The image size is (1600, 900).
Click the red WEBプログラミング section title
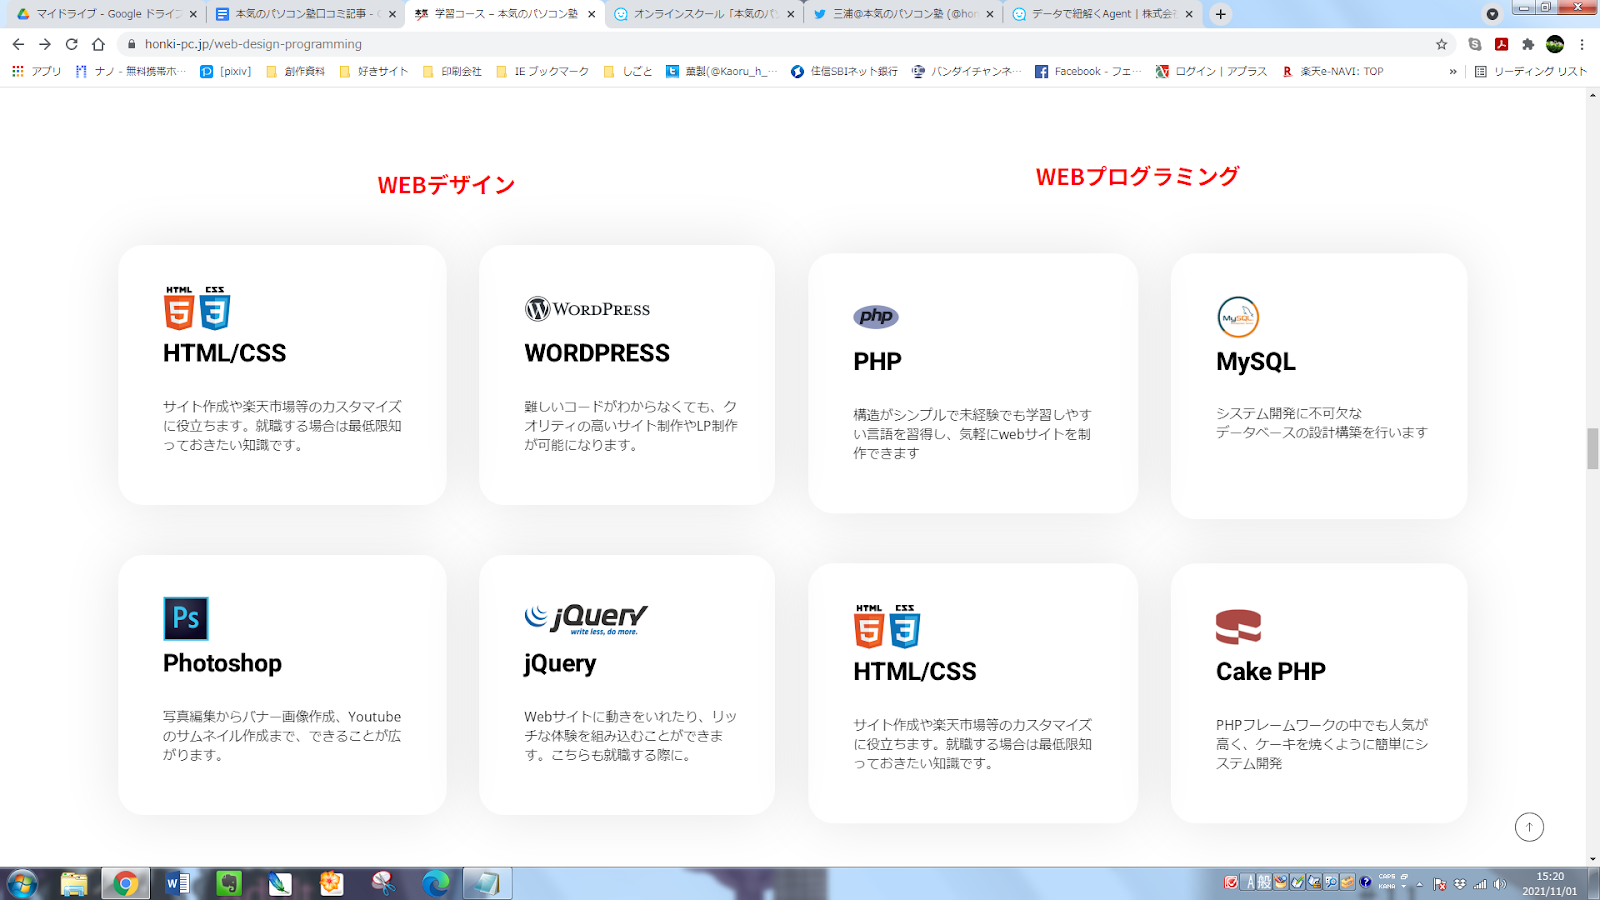click(x=1137, y=177)
